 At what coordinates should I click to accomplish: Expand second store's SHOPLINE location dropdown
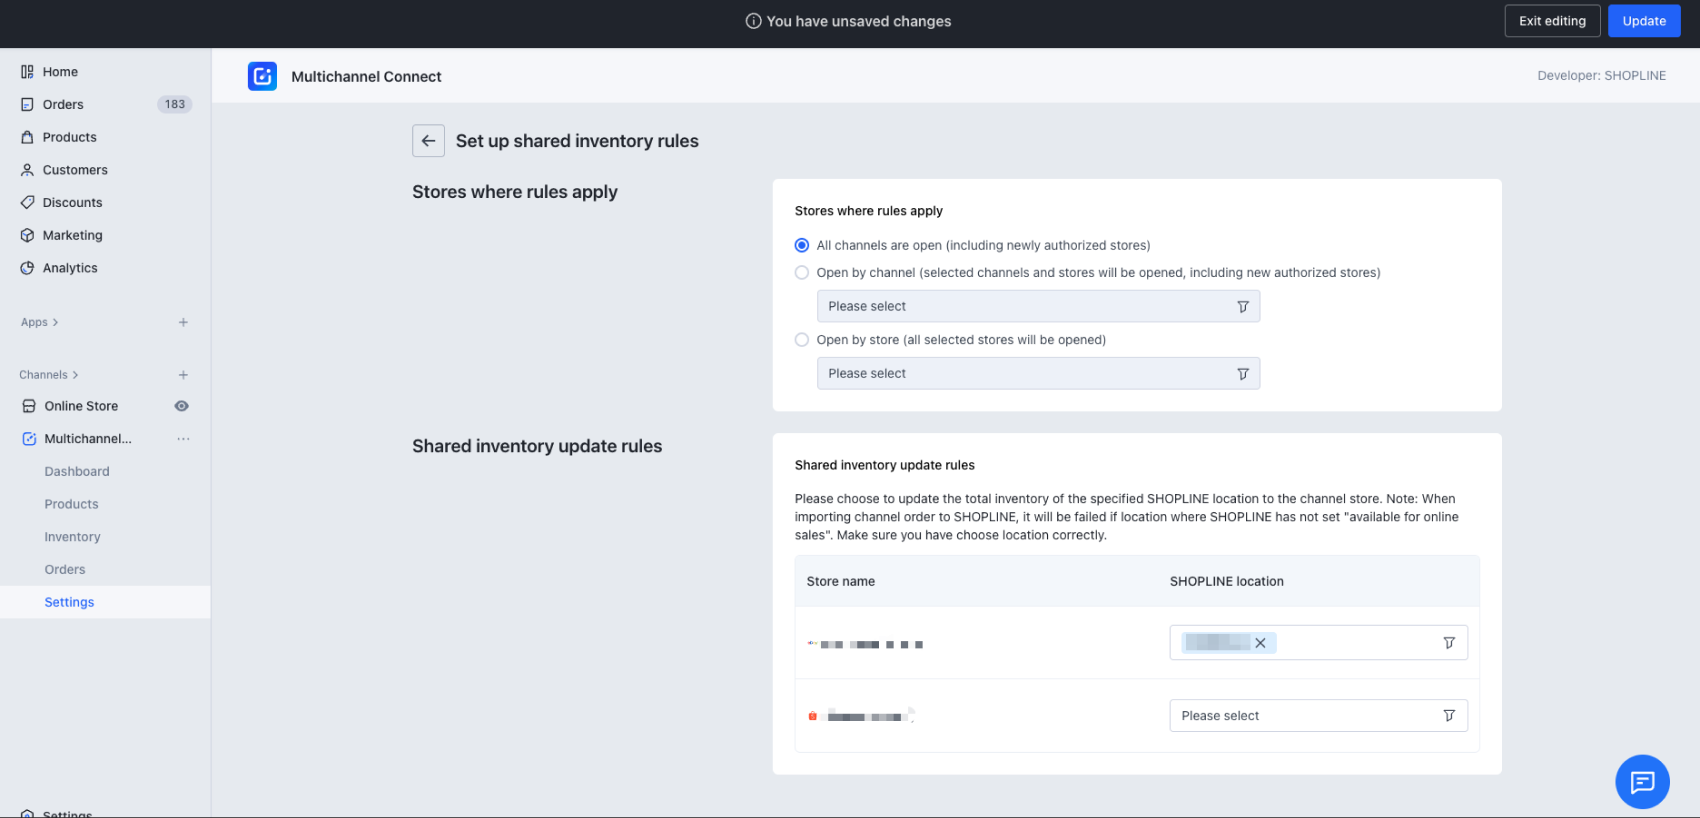pos(1317,716)
